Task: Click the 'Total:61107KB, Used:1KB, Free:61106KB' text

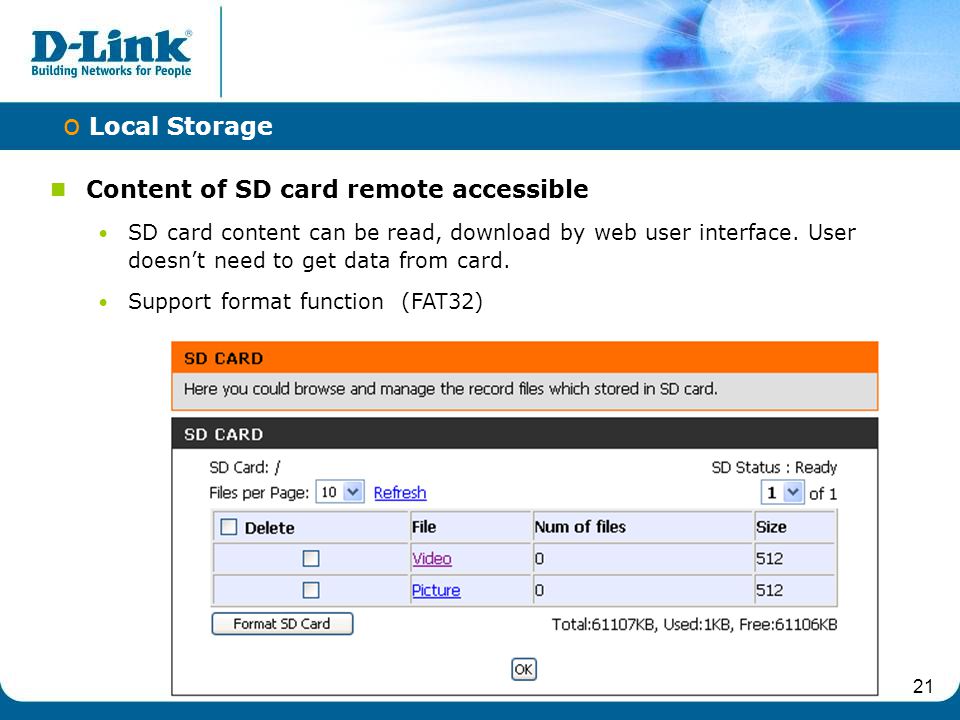Action: pyautogui.click(x=694, y=624)
